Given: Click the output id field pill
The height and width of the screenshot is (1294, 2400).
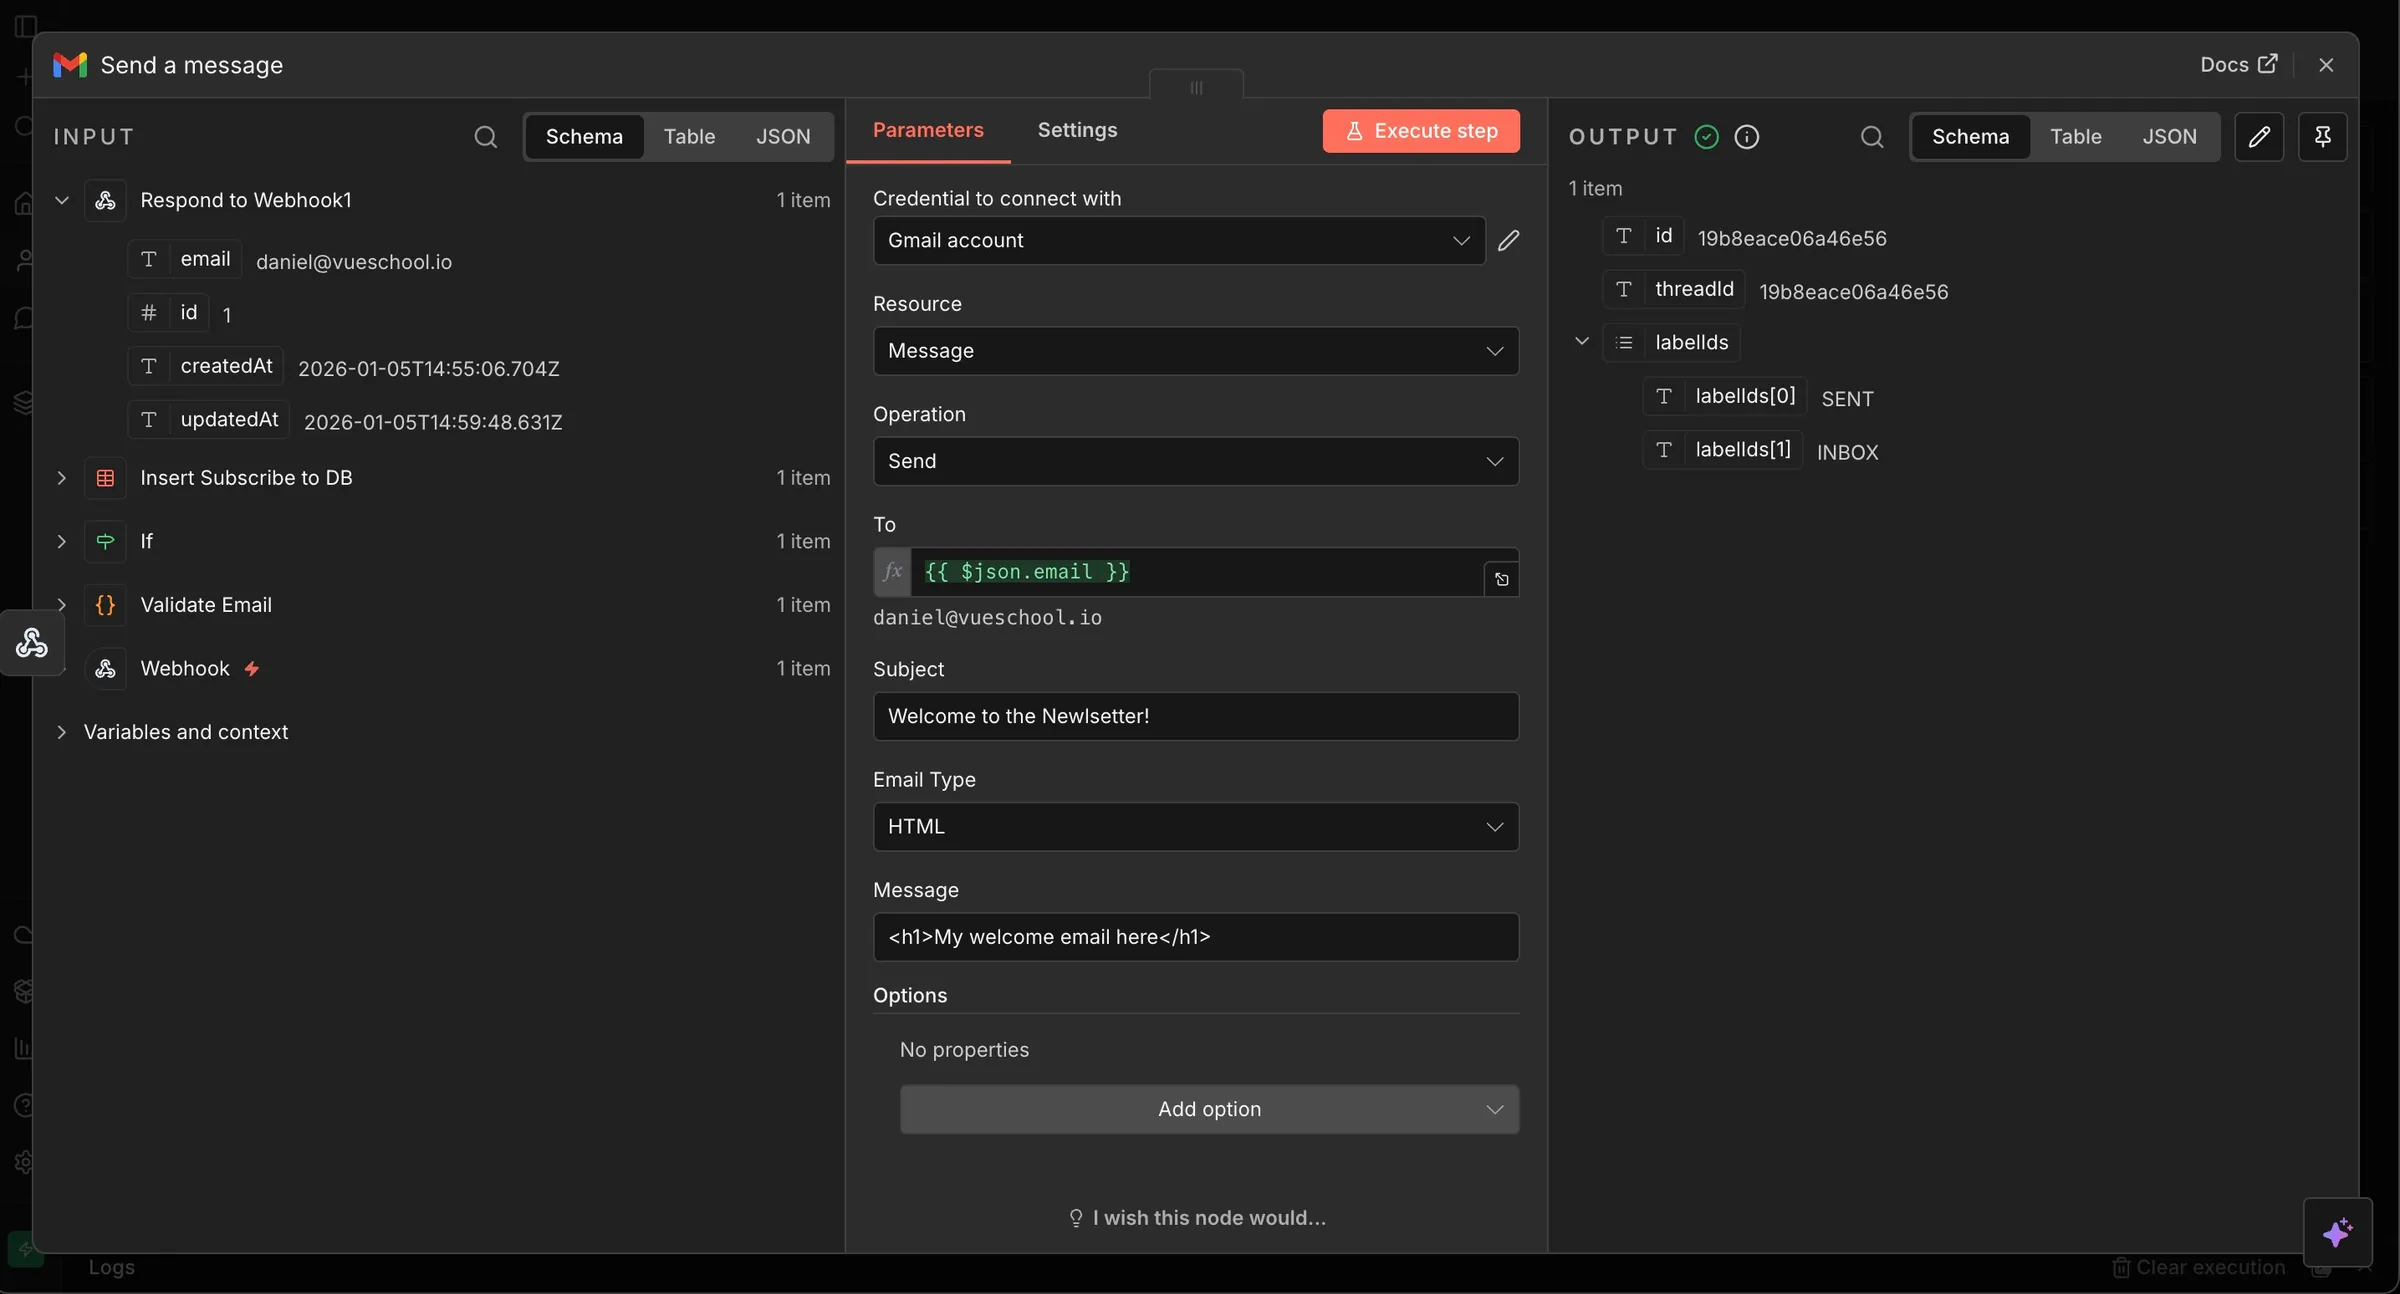Looking at the screenshot, I should [1644, 236].
